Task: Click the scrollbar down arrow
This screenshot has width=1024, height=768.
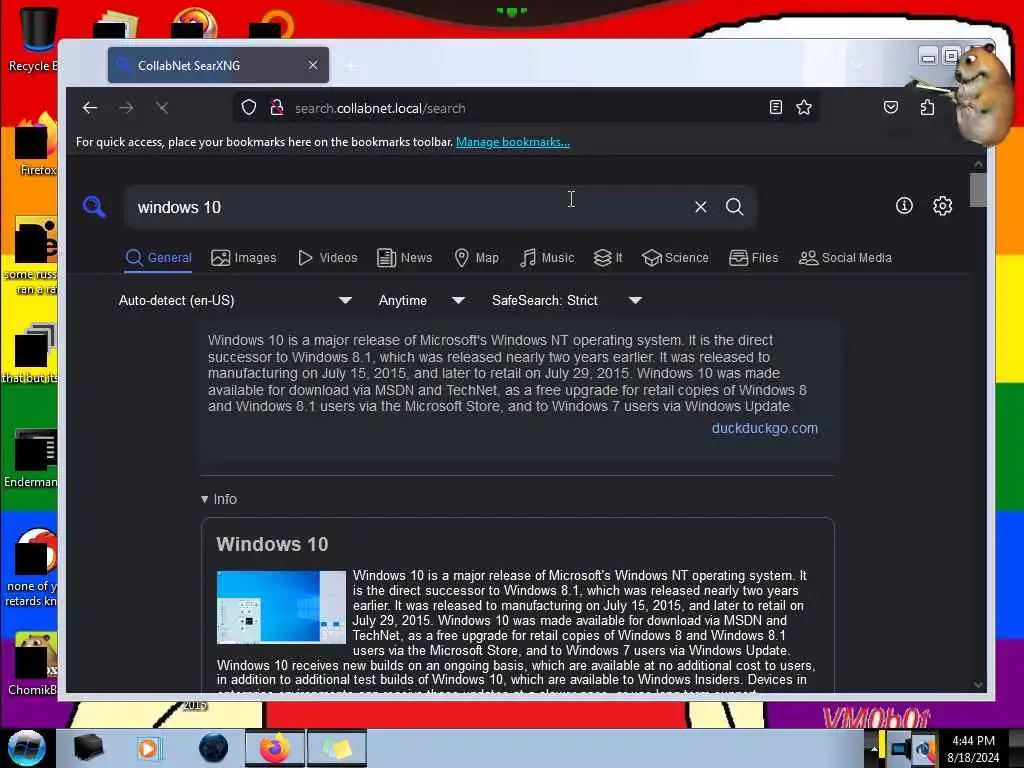Action: [978, 684]
